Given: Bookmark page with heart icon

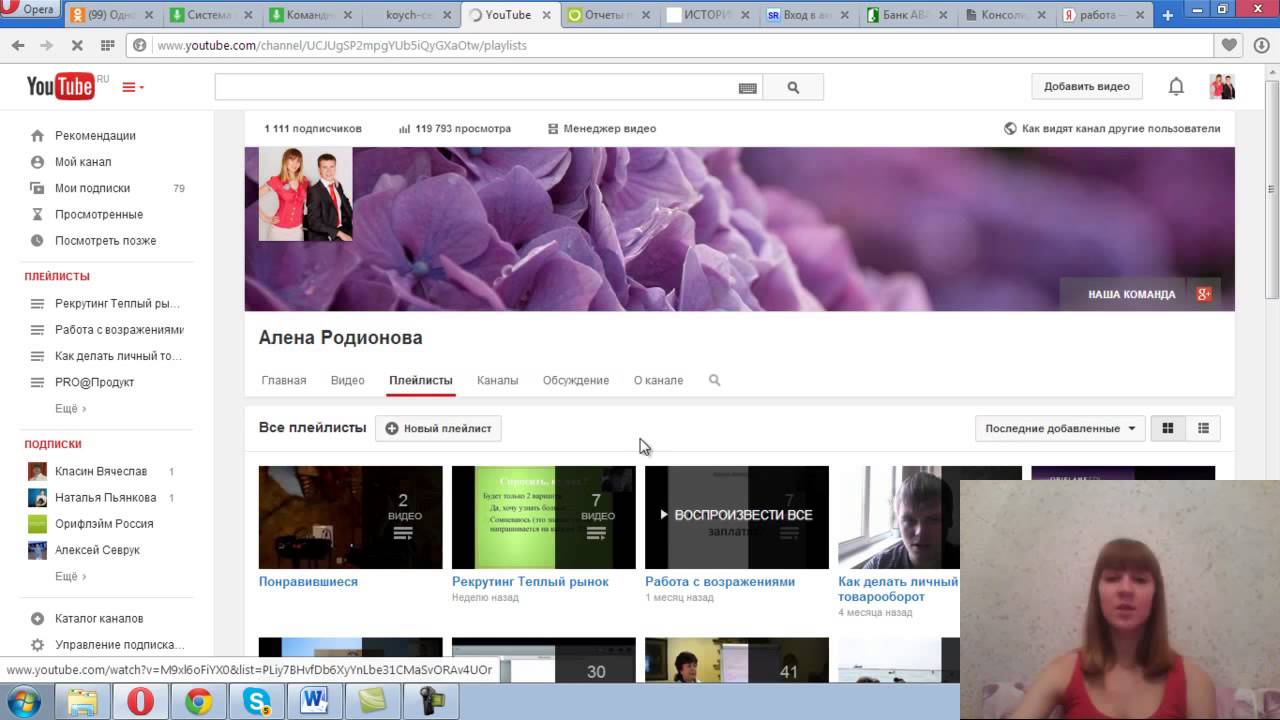Looking at the screenshot, I should pyautogui.click(x=1229, y=45).
